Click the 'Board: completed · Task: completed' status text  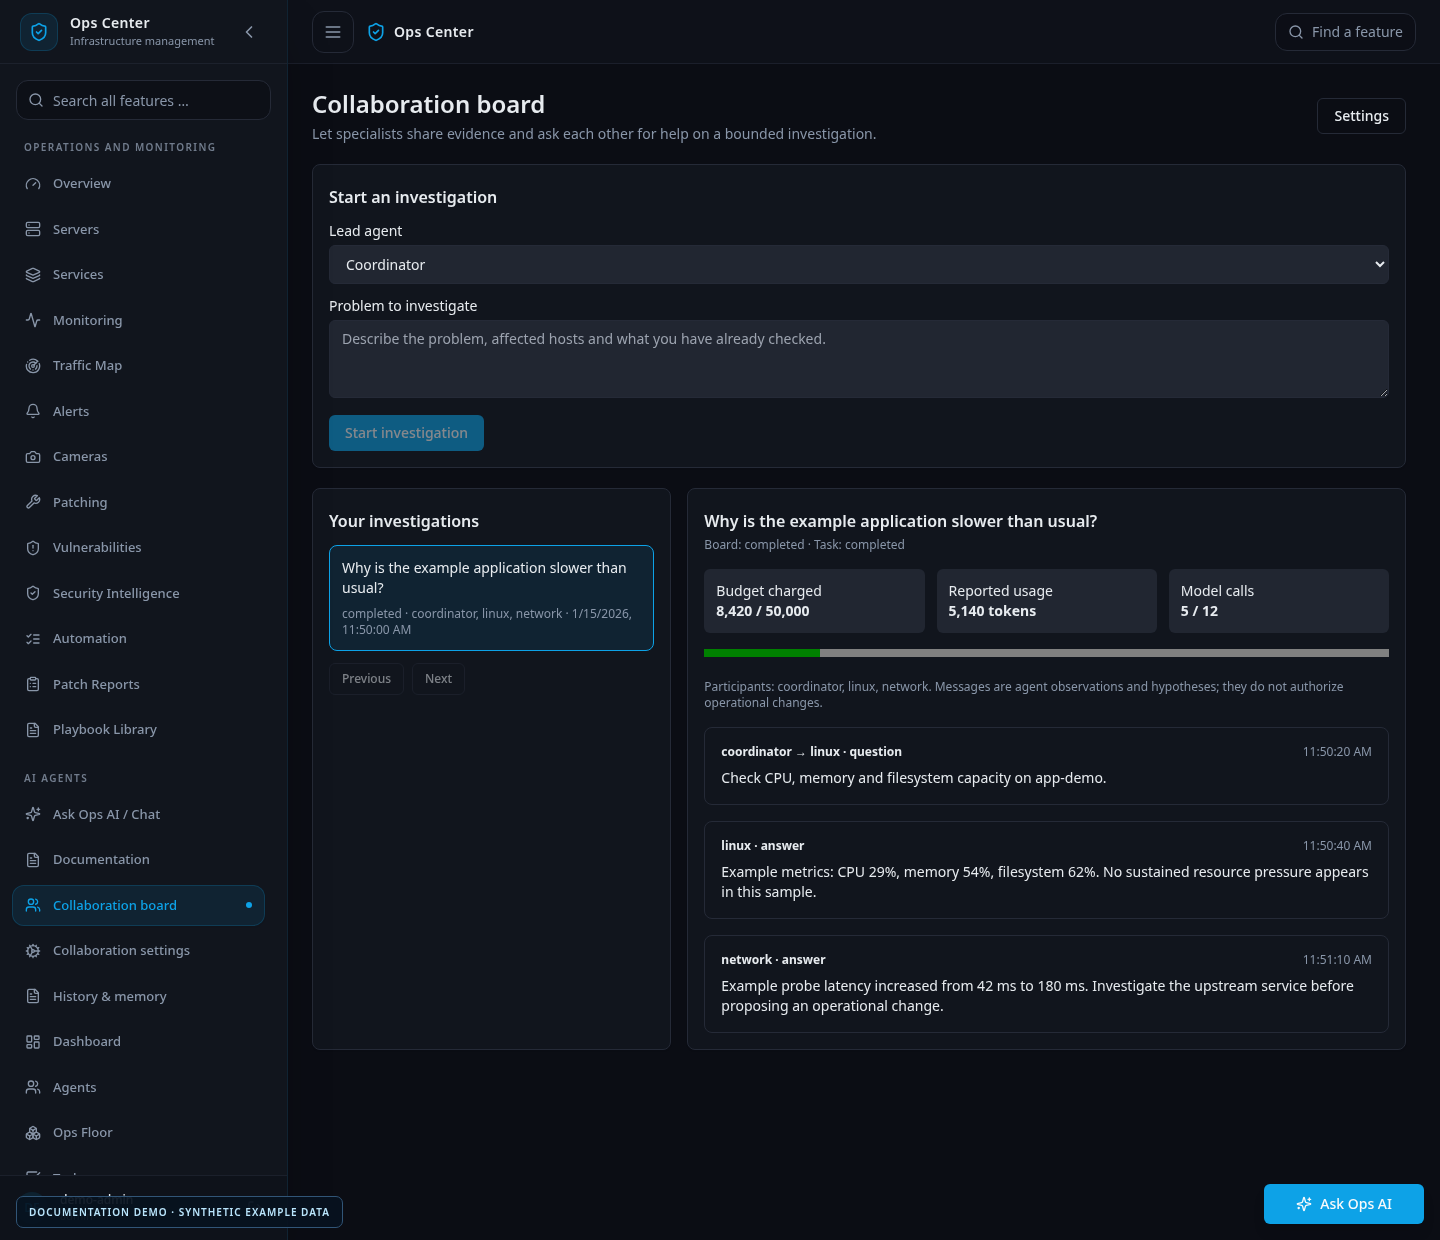pyautogui.click(x=804, y=545)
